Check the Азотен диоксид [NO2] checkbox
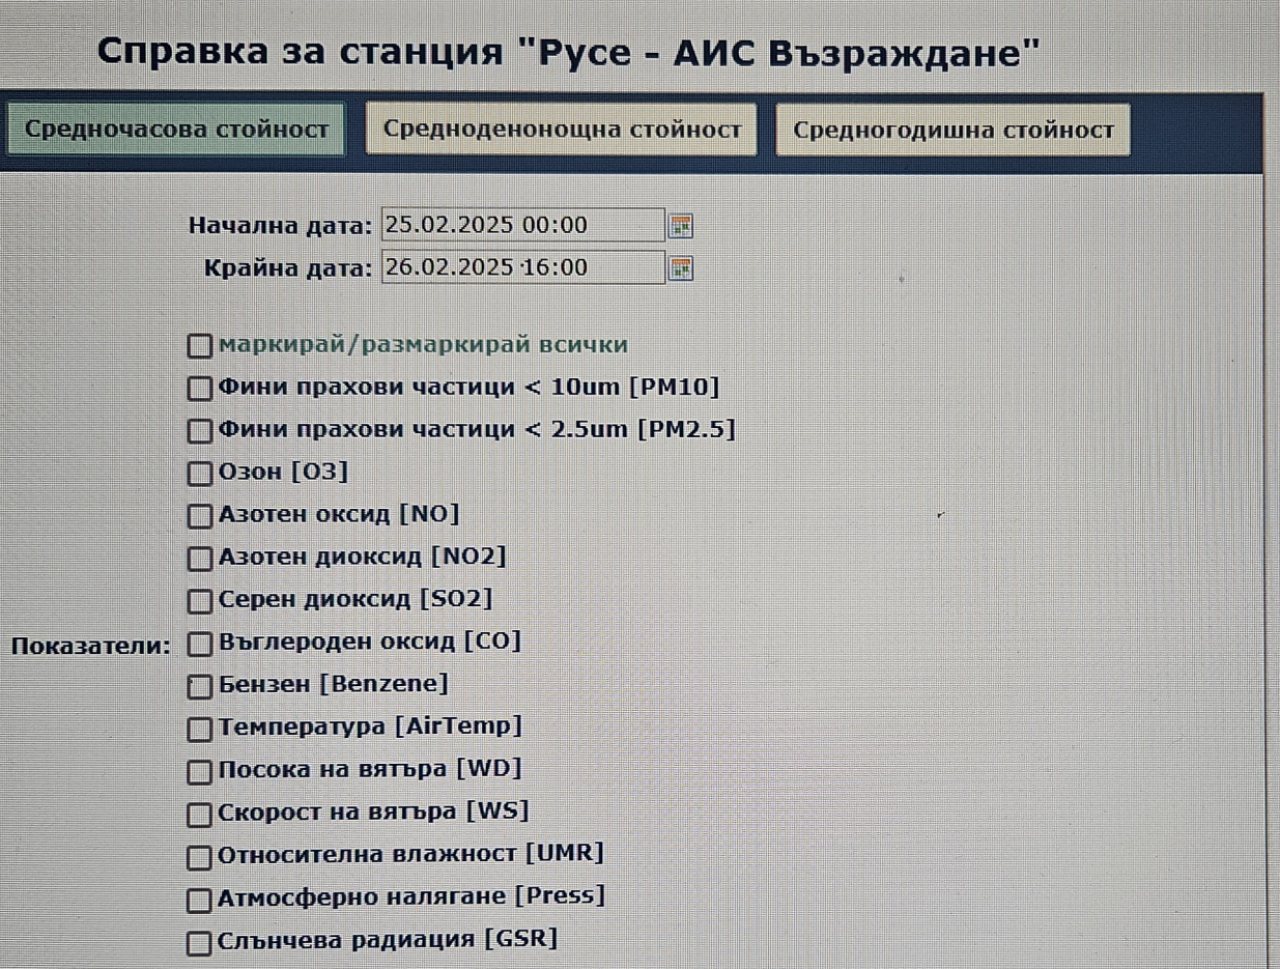The width and height of the screenshot is (1280, 969). 200,558
